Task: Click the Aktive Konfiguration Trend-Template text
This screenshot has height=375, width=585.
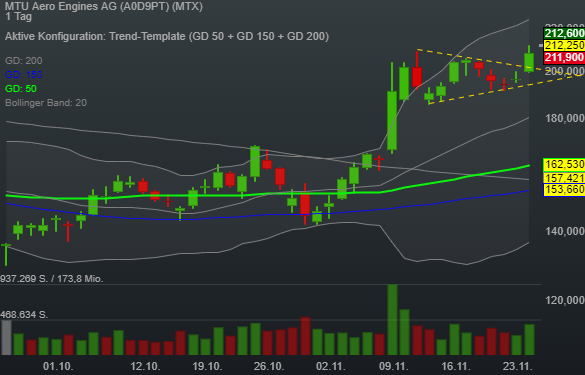Action: pyautogui.click(x=167, y=36)
